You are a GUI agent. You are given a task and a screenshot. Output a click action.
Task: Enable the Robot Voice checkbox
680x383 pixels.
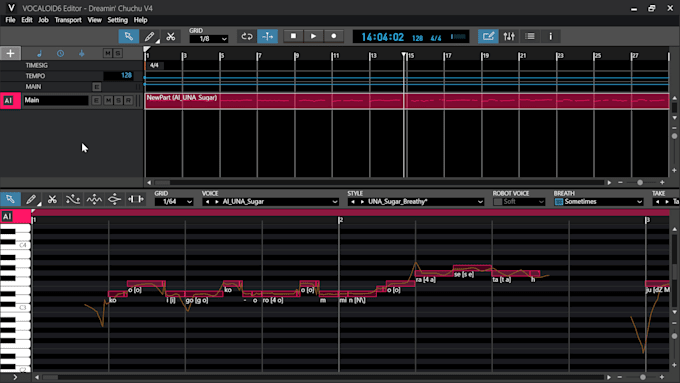pos(497,202)
